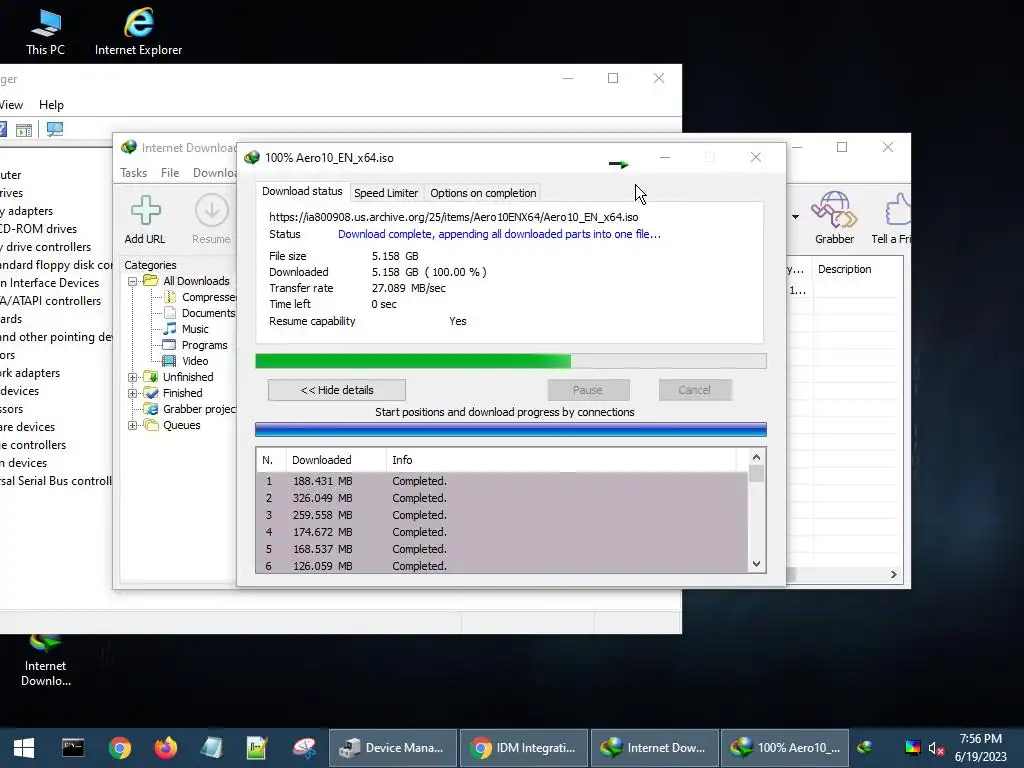1024x768 pixels.
Task: Click the Cancel button
Action: coord(694,390)
